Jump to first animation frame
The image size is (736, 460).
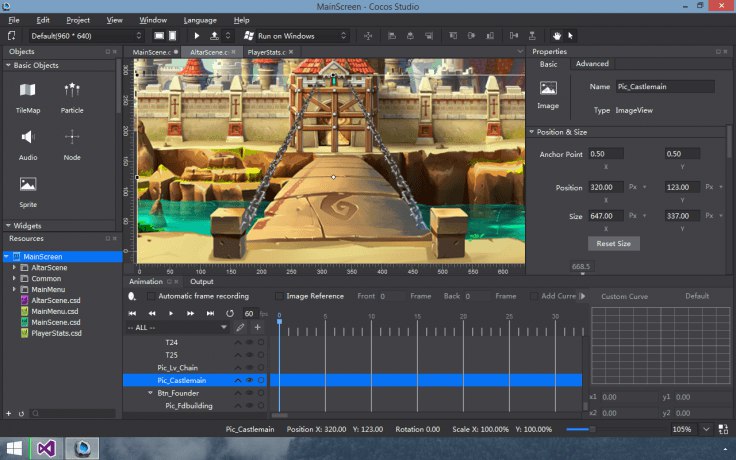coord(132,313)
